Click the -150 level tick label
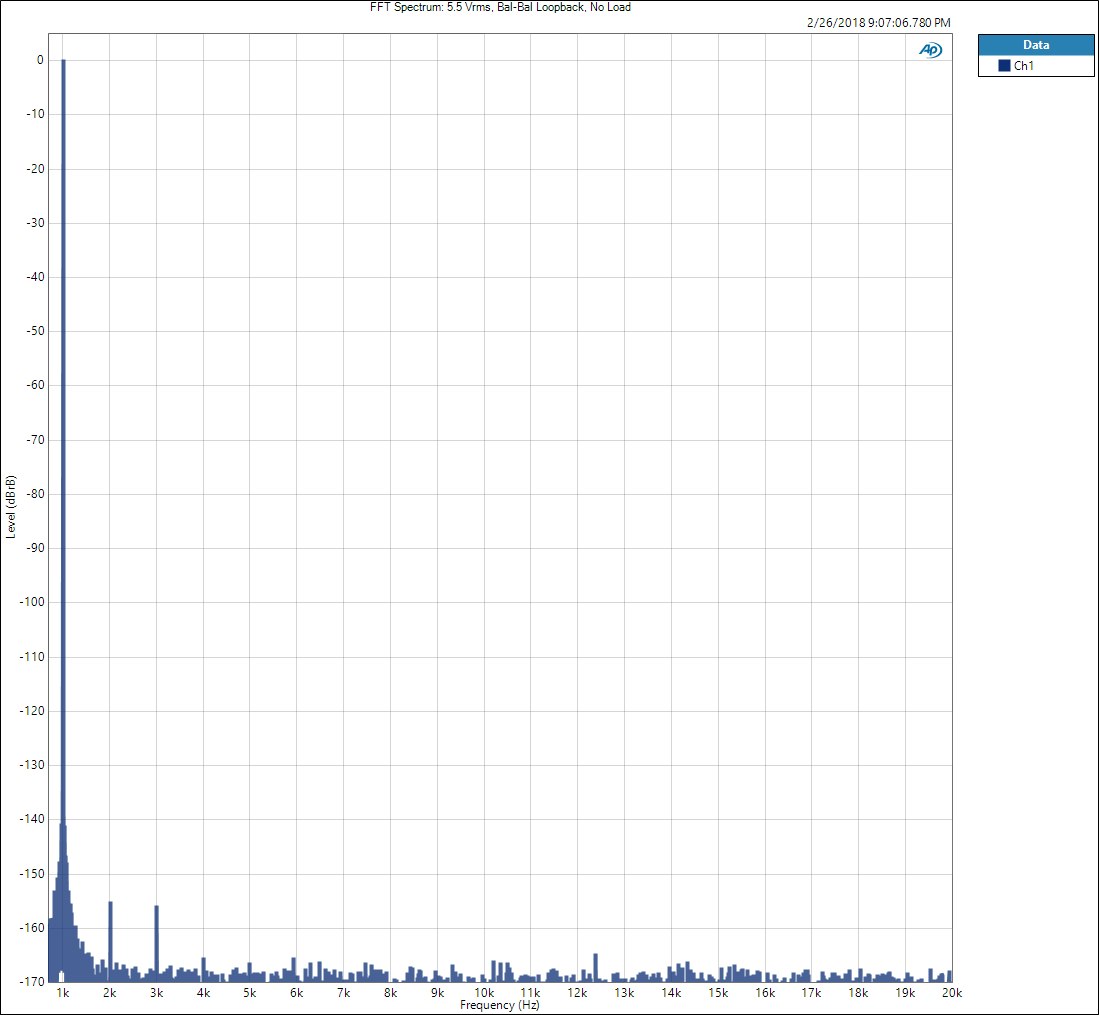 tap(32, 873)
